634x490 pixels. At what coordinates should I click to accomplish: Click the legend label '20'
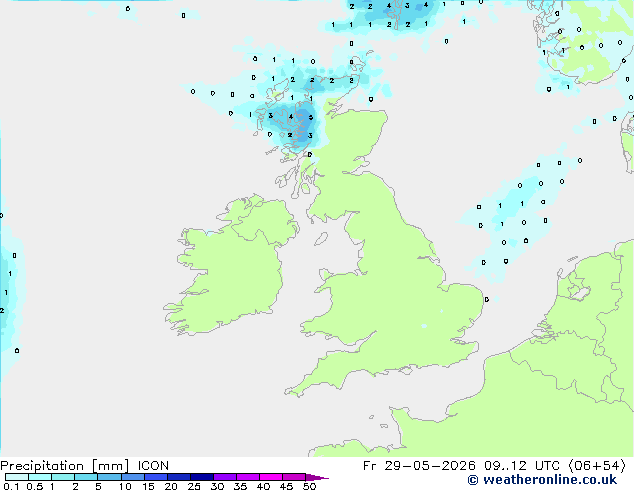[x=171, y=486]
